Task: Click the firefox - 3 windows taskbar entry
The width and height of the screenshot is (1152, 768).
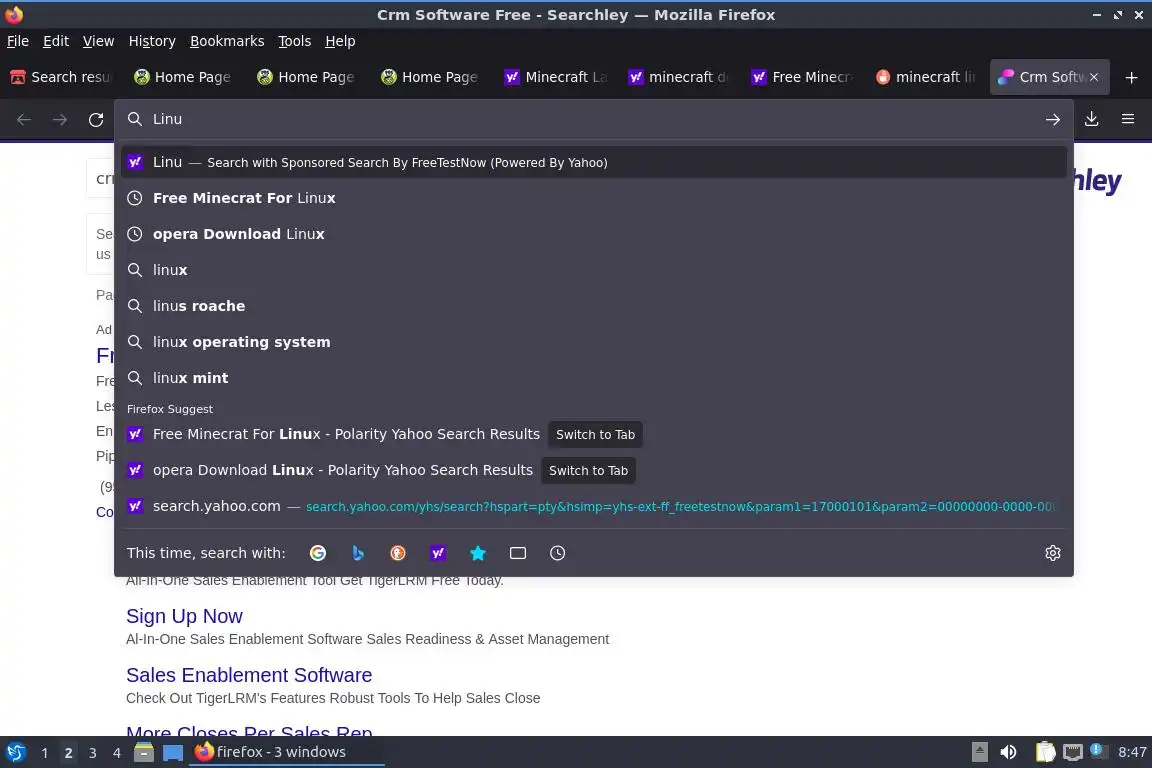Action: click(287, 752)
